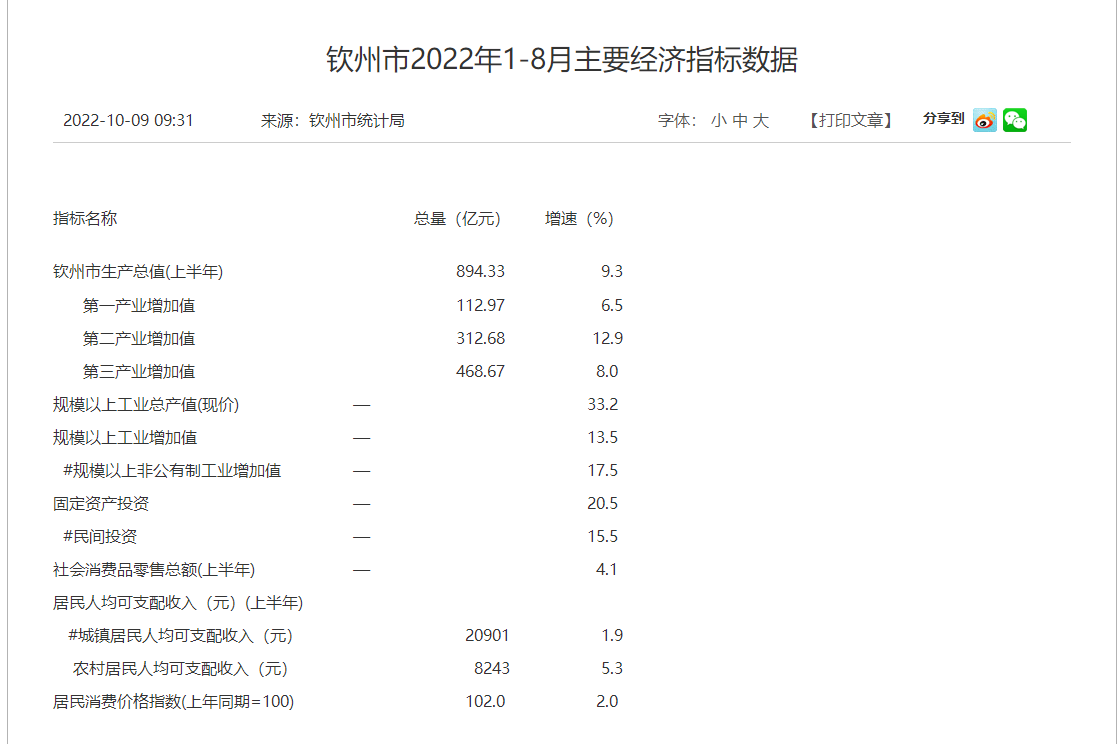This screenshot has width=1118, height=744.
Task: Click the 总量（亿元）column header
Action: (457, 219)
